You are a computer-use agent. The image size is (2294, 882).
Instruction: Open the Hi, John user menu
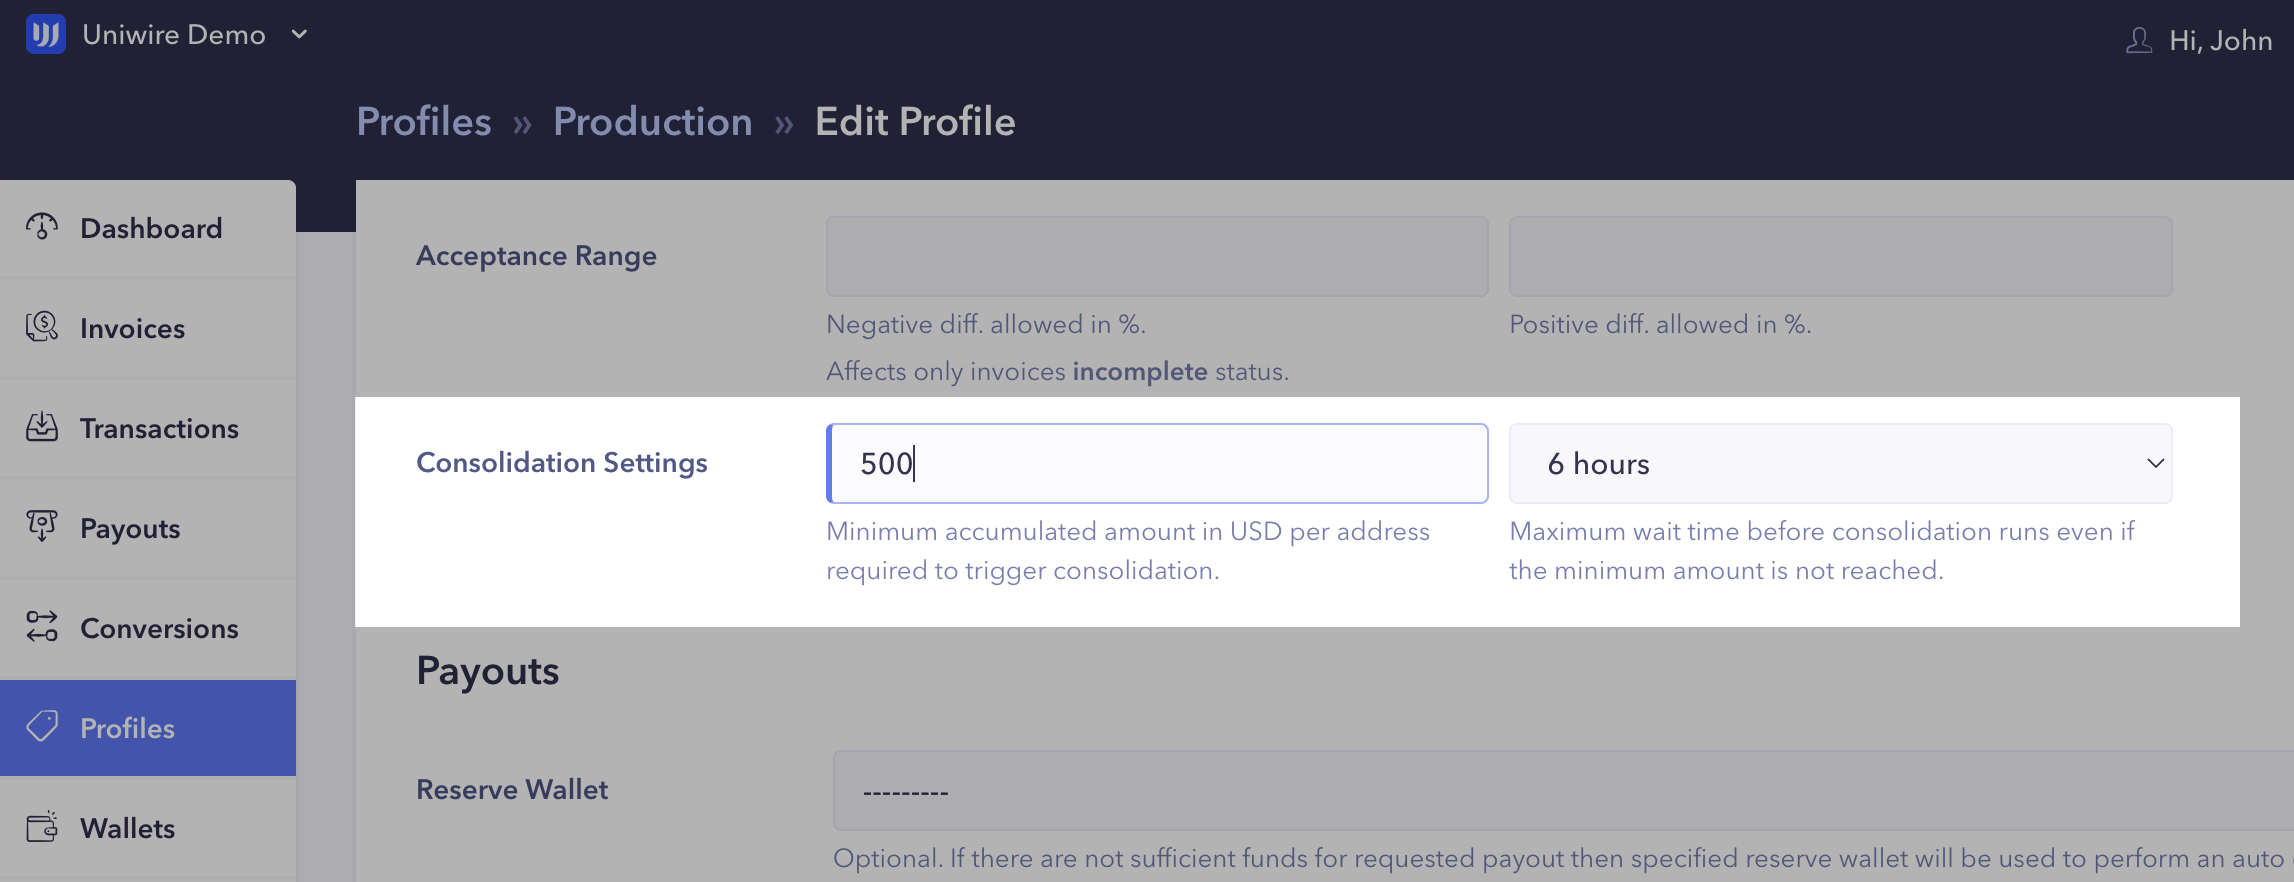point(2220,40)
